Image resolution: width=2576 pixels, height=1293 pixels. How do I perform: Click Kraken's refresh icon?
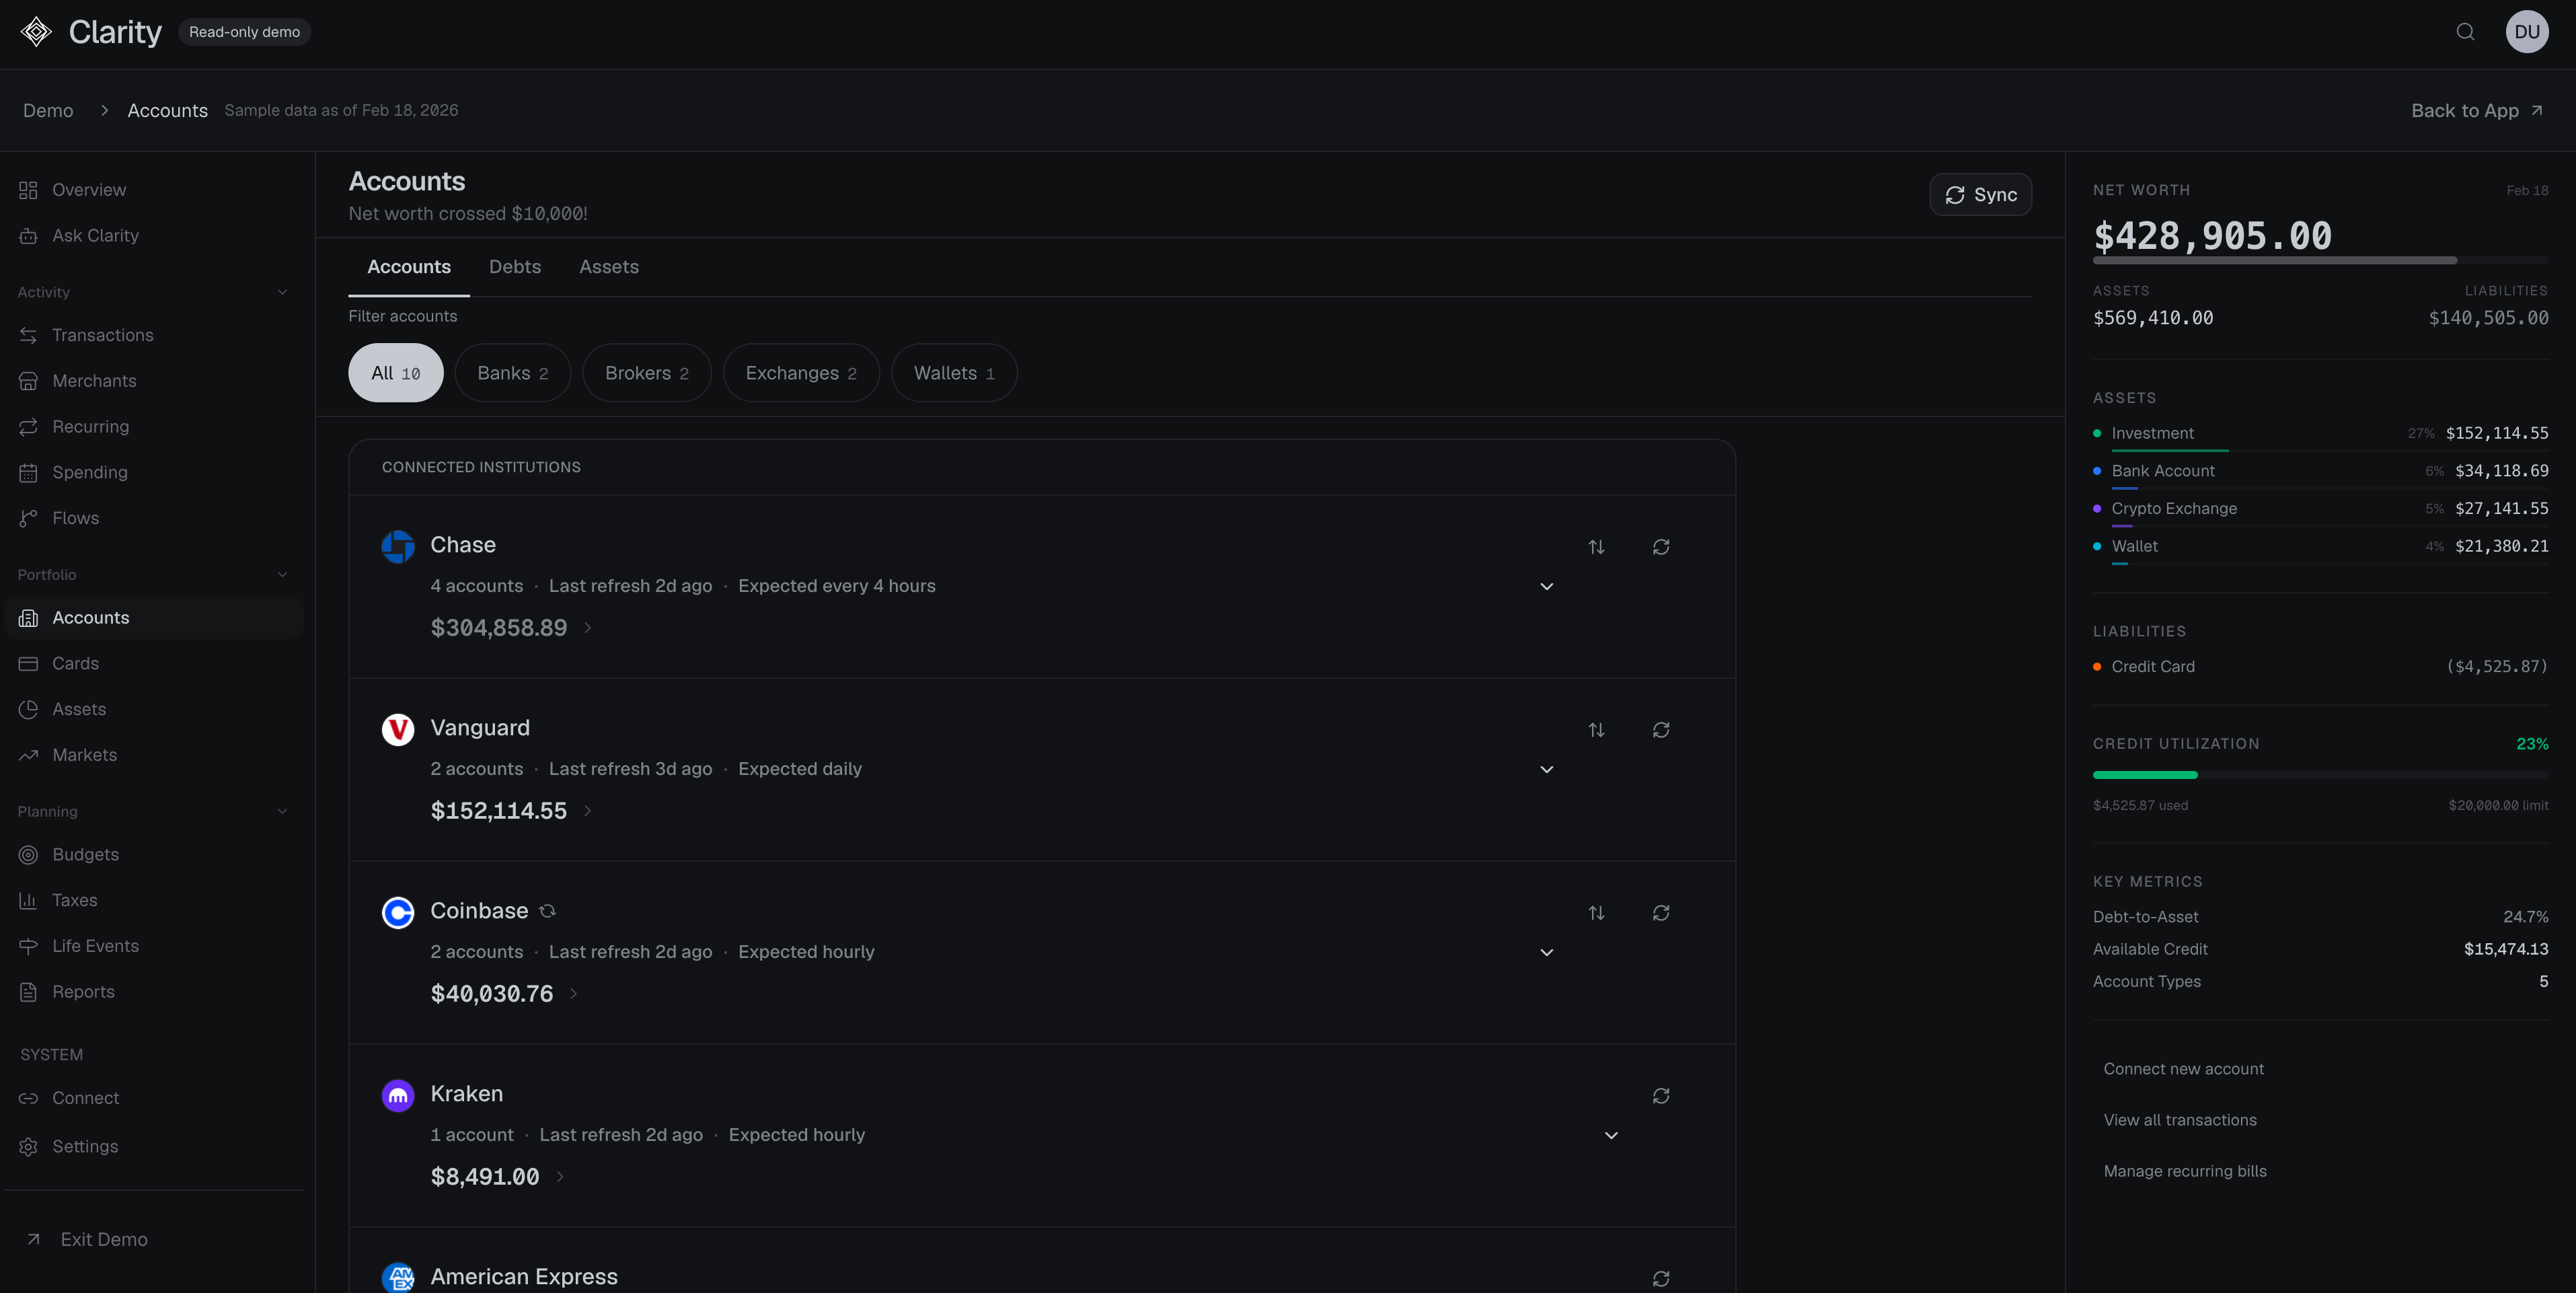pos(1660,1096)
